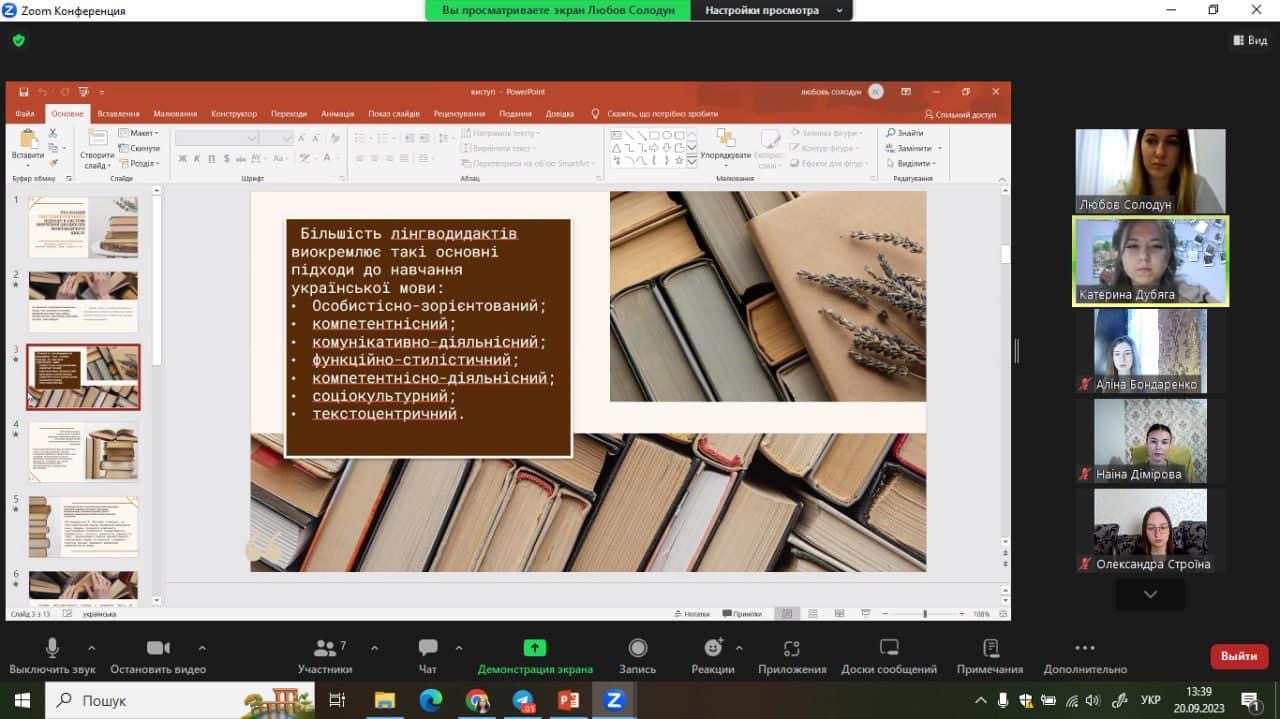
Task: Switch to the Конструктор ribbon tab
Action: pos(234,114)
